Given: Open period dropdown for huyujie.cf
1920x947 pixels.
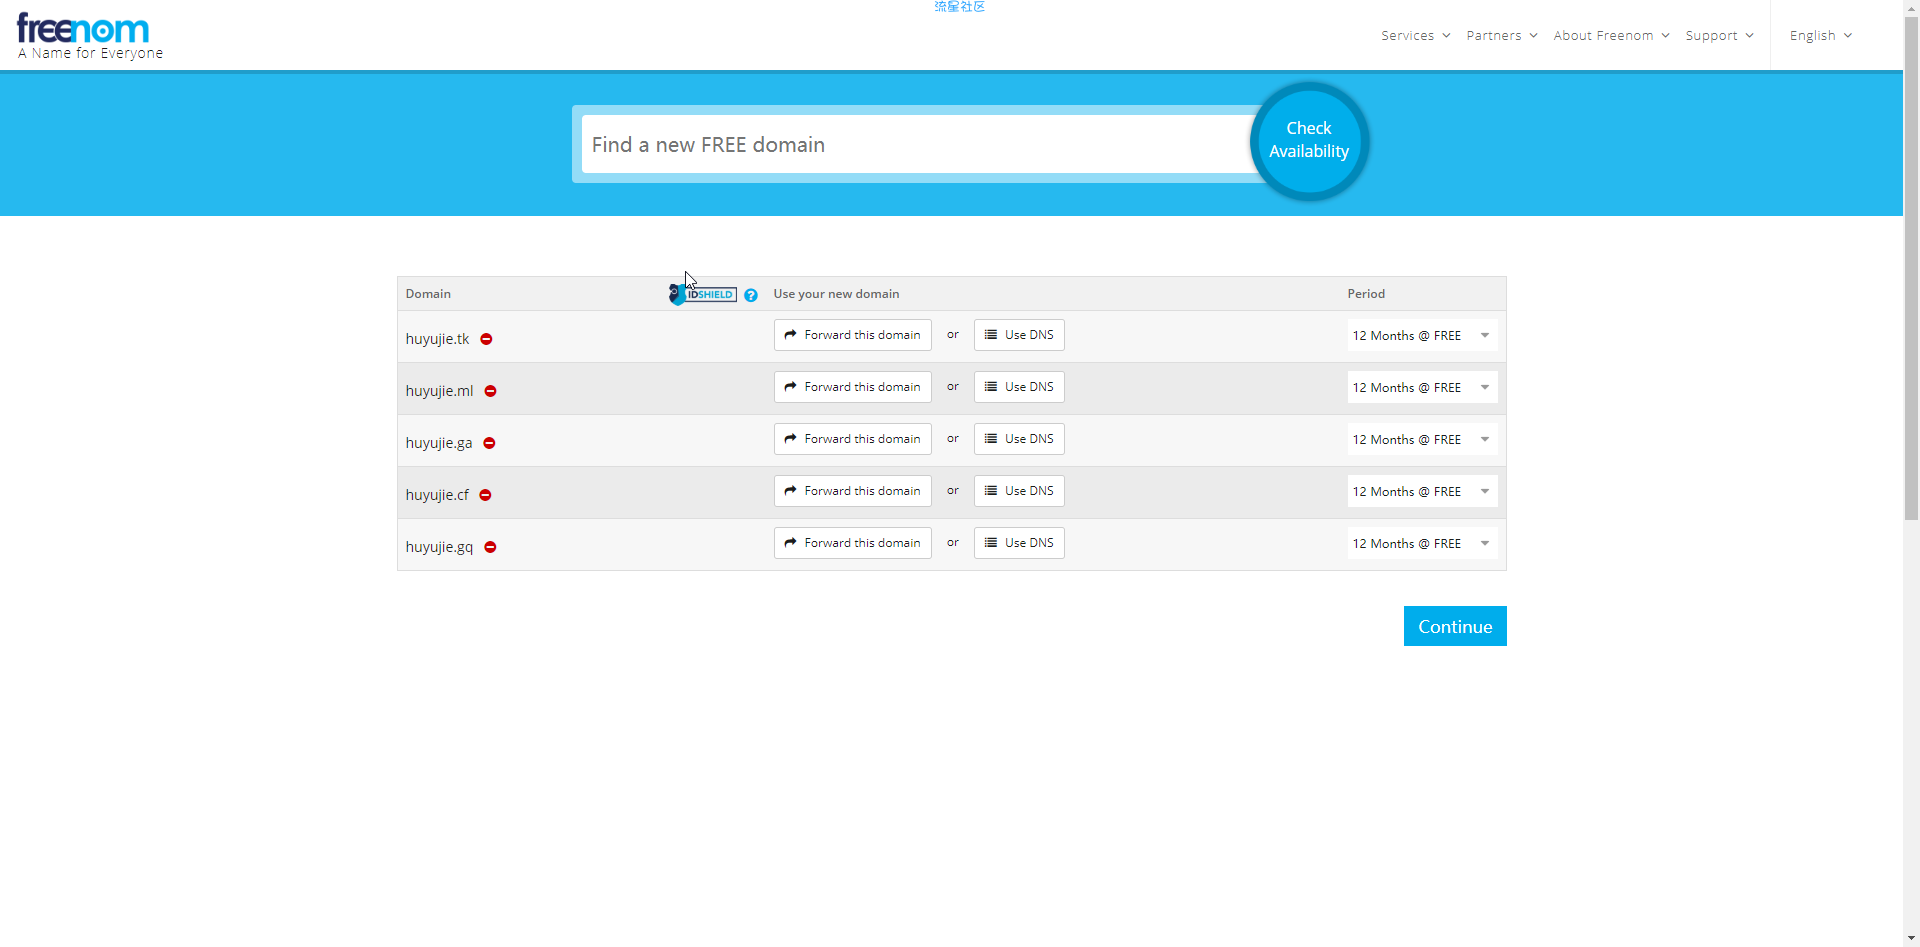Looking at the screenshot, I should (1422, 492).
